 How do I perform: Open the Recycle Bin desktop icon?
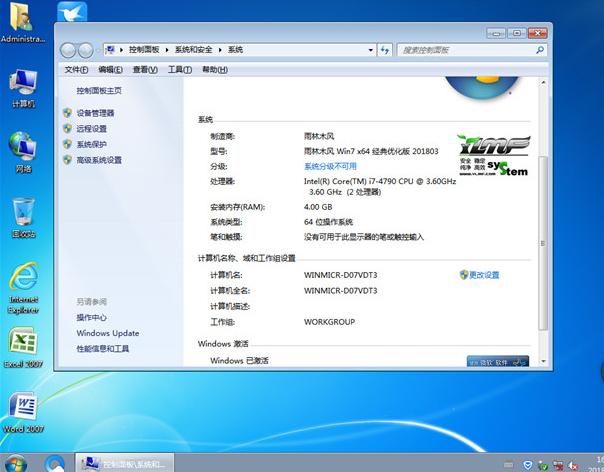[23, 214]
